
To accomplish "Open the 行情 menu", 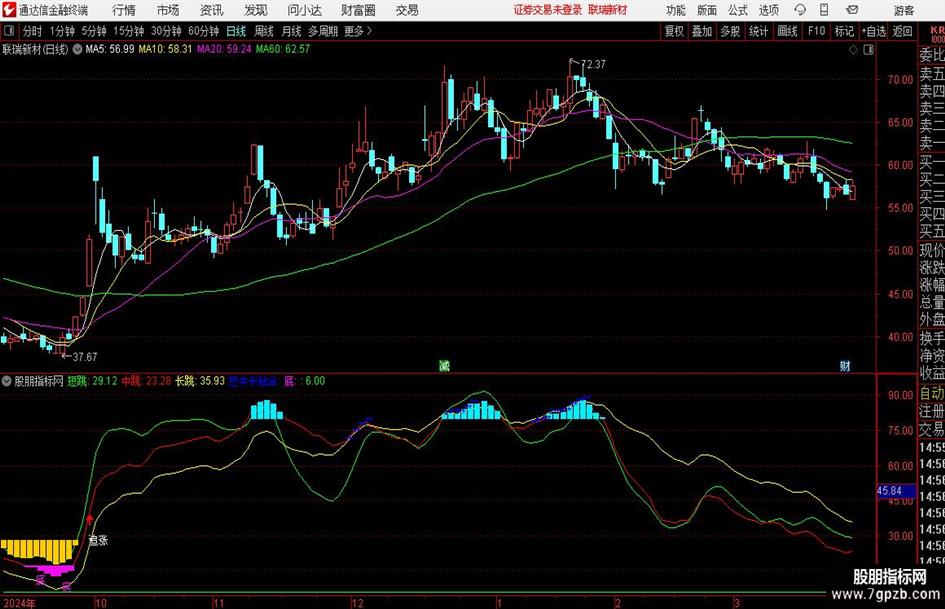I will coord(124,10).
